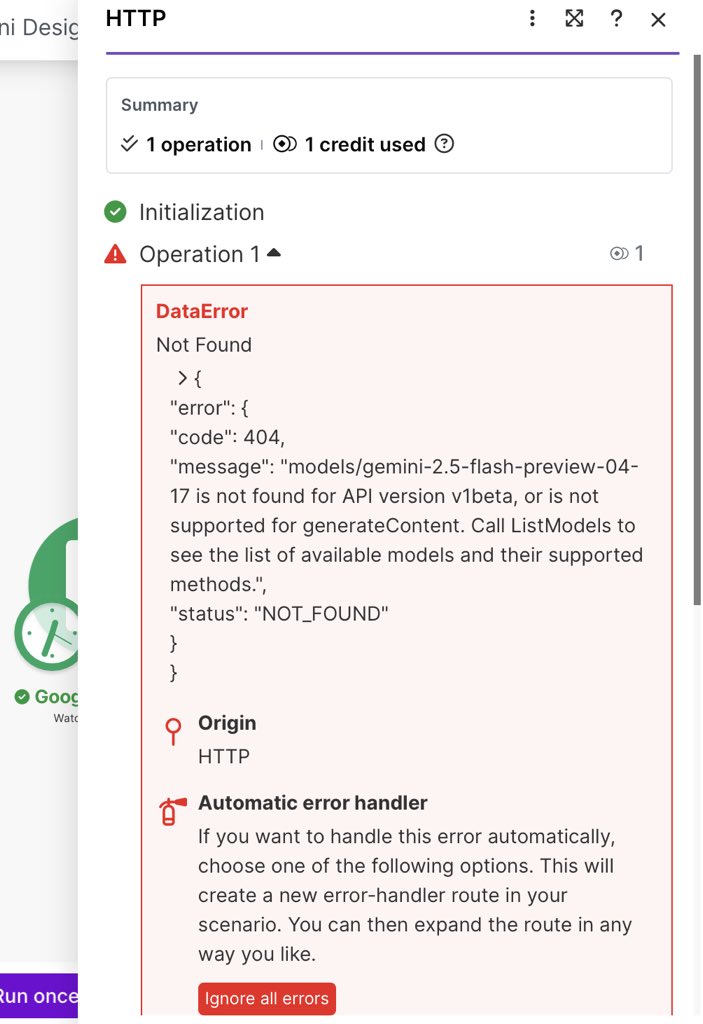The width and height of the screenshot is (703, 1024).
Task: Click the Origin pin icon
Action: 173,731
